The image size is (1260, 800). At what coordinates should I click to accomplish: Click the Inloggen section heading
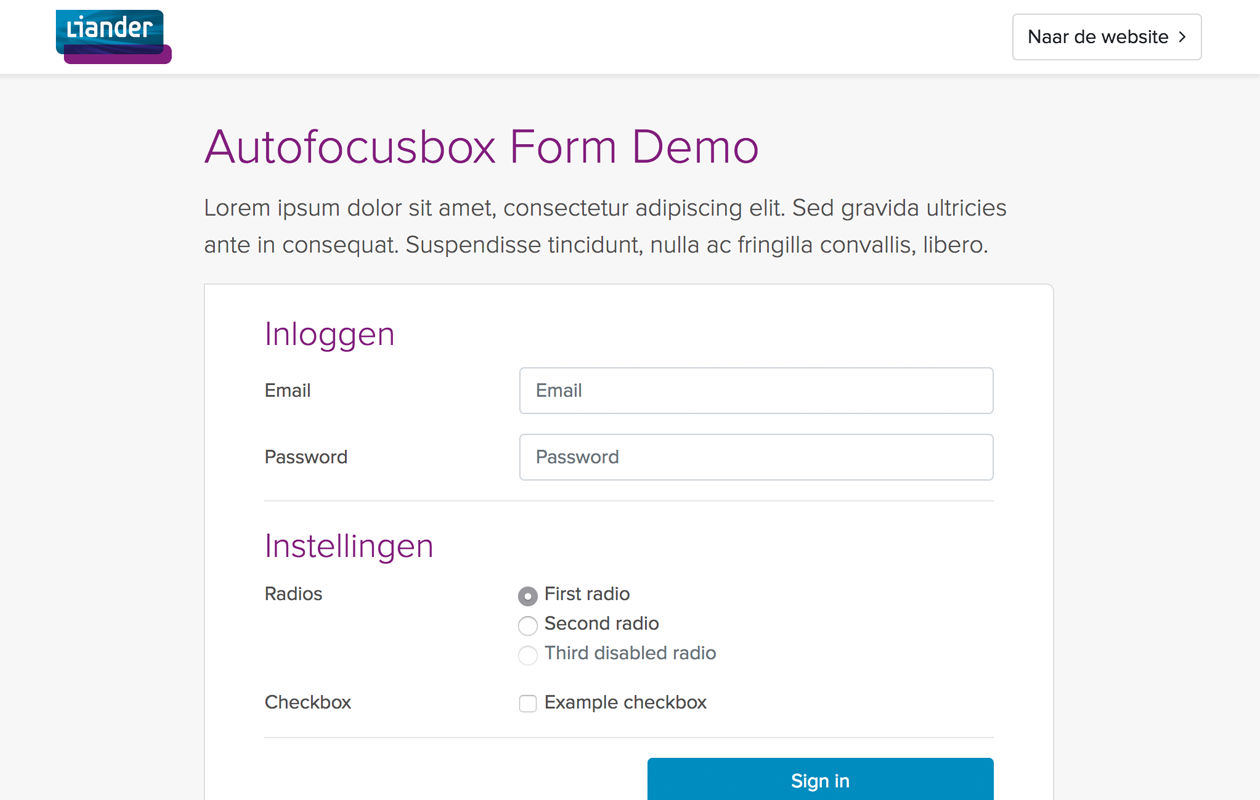(329, 334)
